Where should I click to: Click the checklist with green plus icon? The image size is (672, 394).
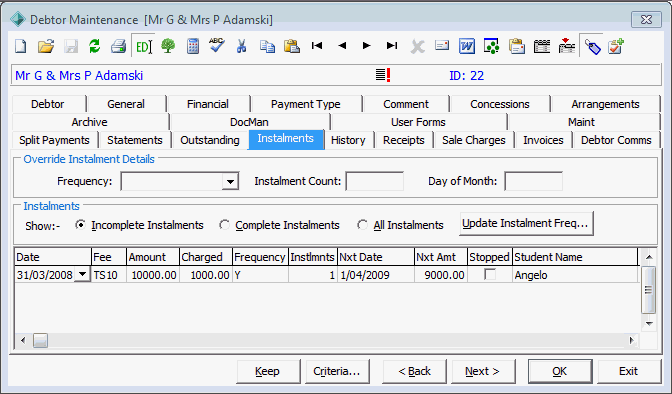coord(616,46)
